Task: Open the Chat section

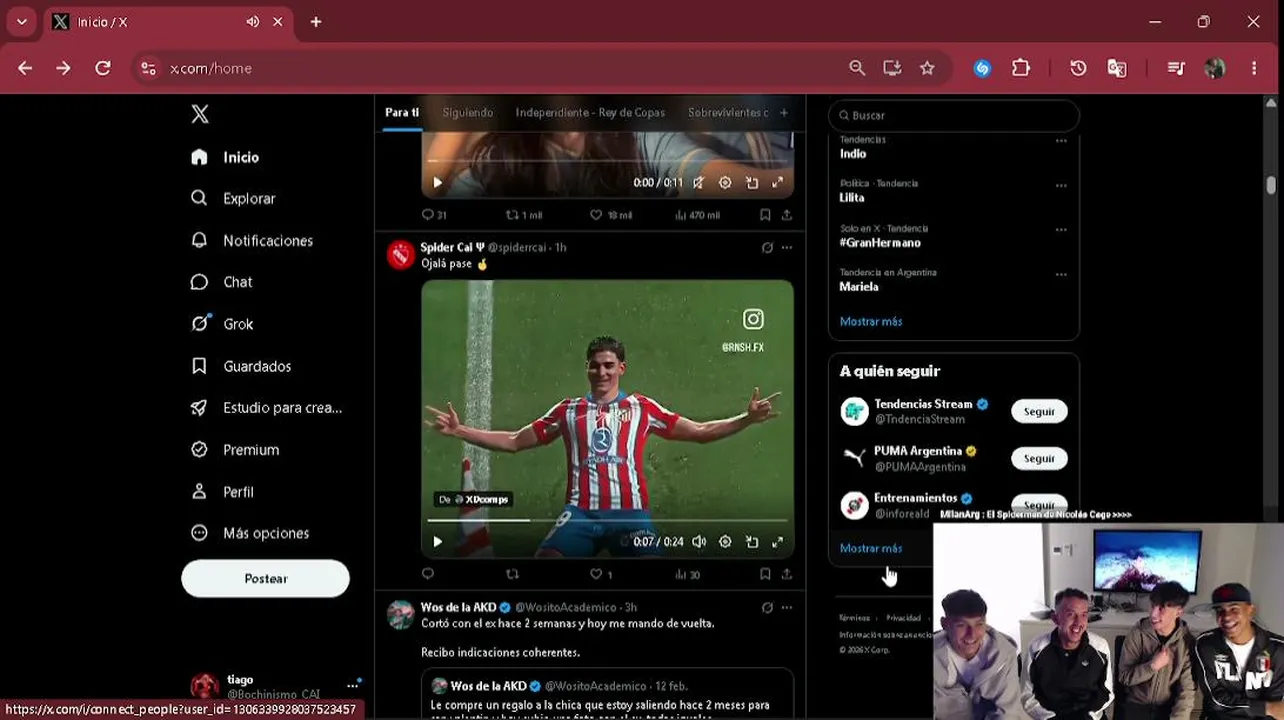Action: pos(221,282)
